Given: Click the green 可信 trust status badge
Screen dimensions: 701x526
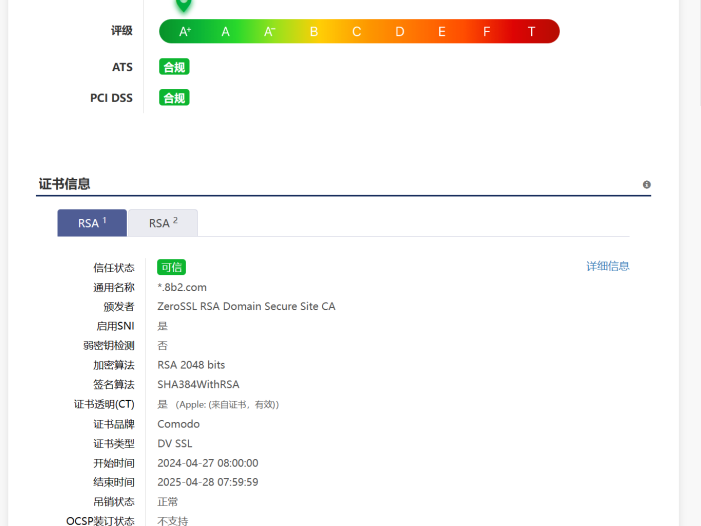Looking at the screenshot, I should (171, 267).
